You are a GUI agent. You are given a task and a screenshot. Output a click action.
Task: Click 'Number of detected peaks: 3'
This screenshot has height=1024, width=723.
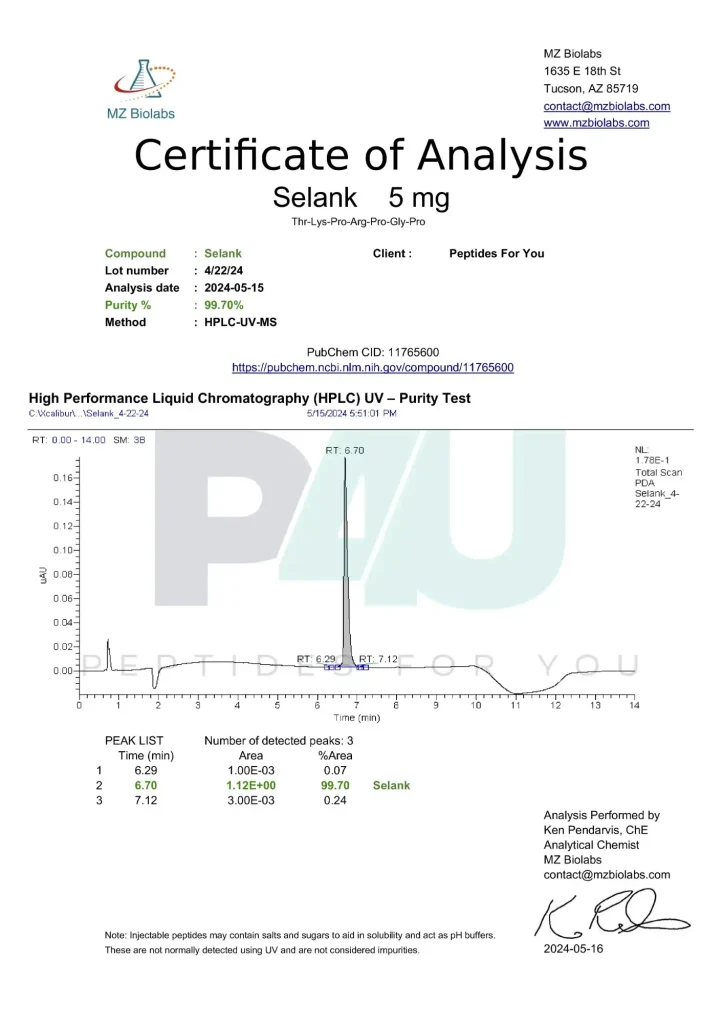pos(279,741)
